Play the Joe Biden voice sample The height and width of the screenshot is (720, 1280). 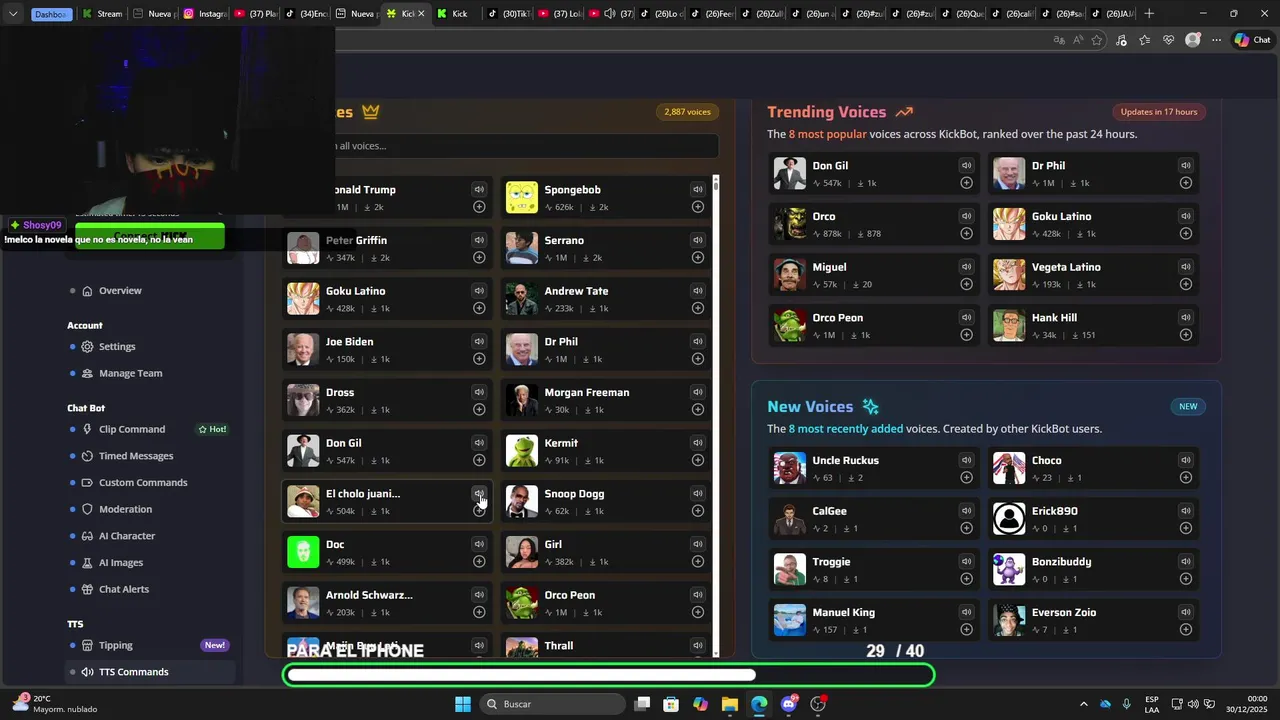(x=479, y=341)
